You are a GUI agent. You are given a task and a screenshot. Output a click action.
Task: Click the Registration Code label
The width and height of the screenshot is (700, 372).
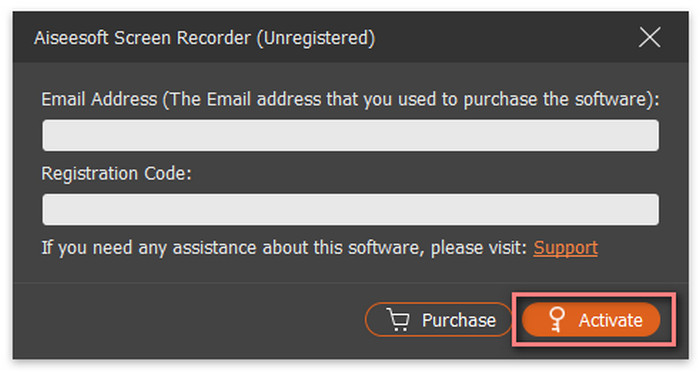point(116,174)
